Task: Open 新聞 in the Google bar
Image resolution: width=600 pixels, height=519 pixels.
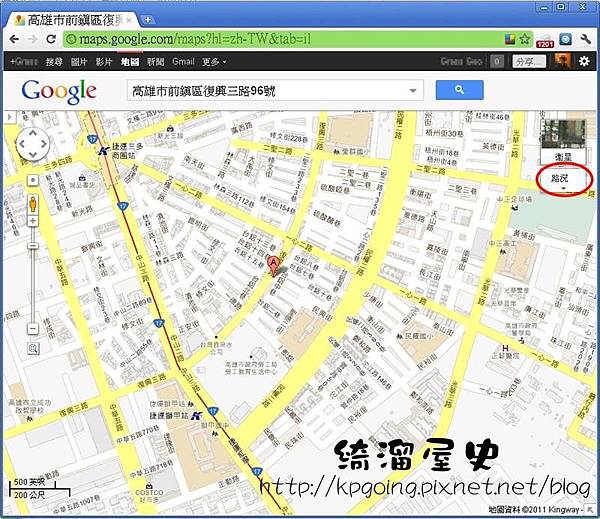Action: click(x=155, y=62)
